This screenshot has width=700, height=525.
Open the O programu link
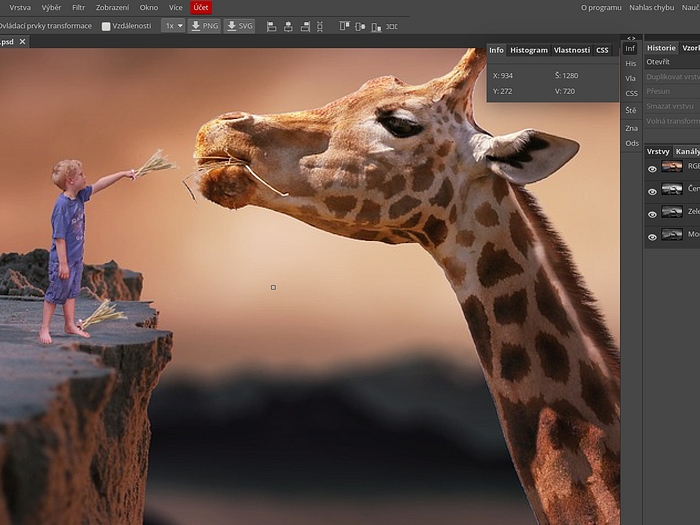coord(601,7)
